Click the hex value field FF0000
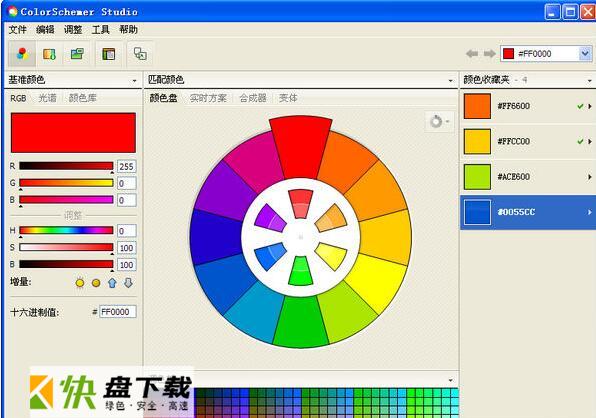Image resolution: width=596 pixels, height=418 pixels. coord(117,312)
